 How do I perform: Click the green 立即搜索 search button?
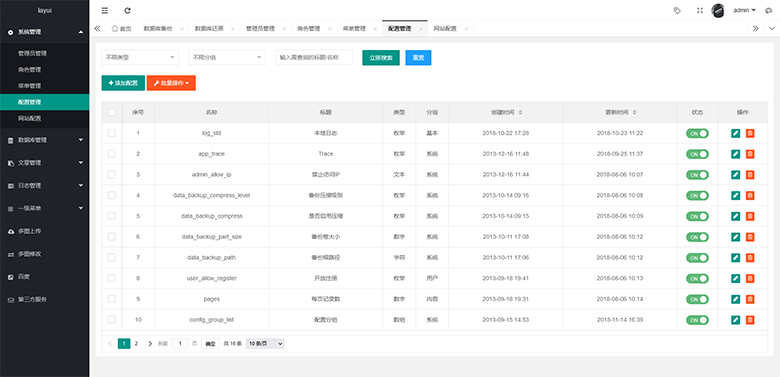click(x=381, y=58)
